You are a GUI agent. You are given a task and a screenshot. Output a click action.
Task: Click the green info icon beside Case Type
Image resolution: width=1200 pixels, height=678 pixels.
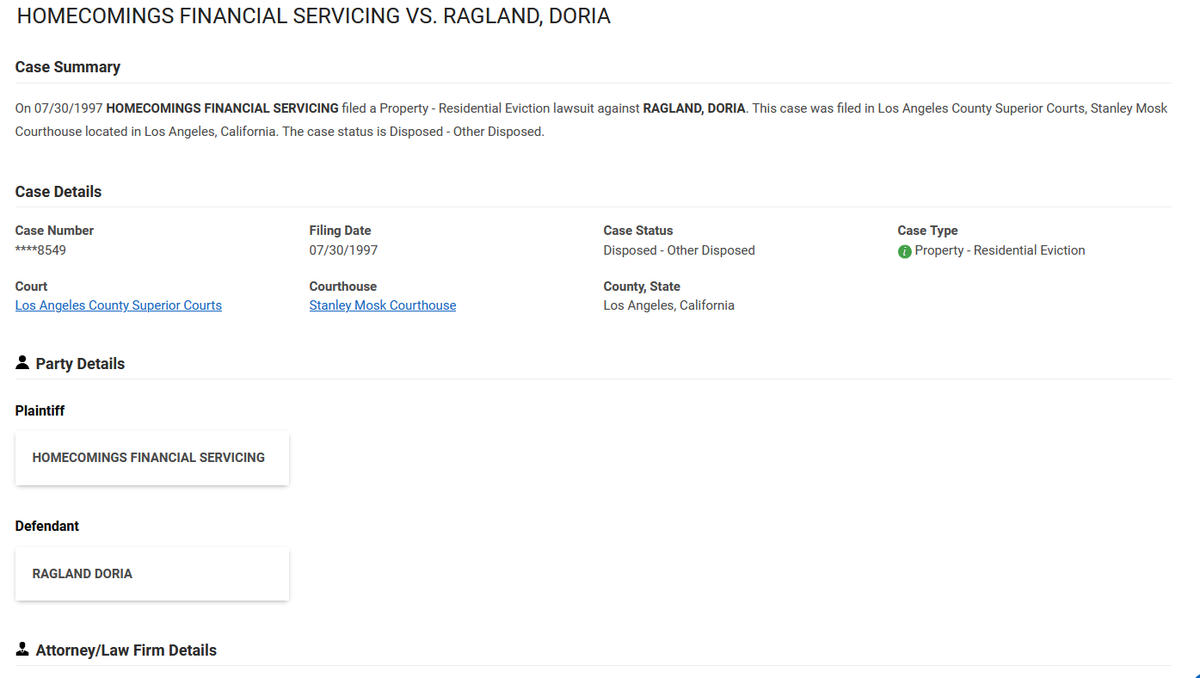(x=904, y=251)
